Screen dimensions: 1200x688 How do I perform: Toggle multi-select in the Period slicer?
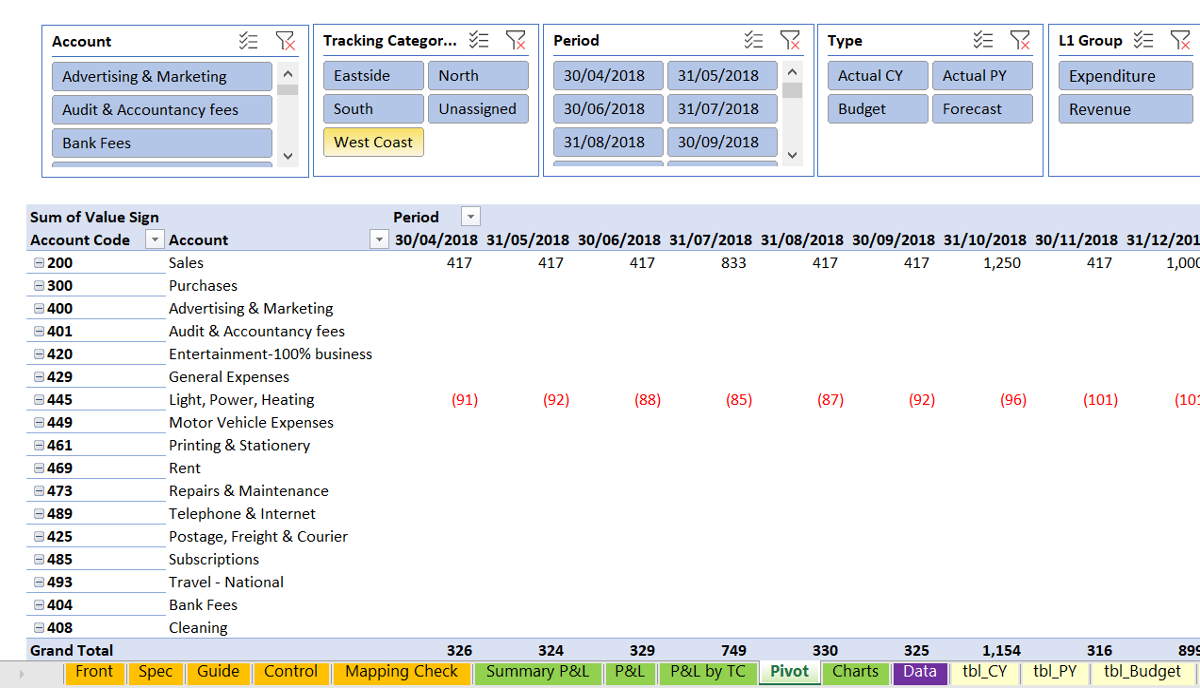pos(754,40)
